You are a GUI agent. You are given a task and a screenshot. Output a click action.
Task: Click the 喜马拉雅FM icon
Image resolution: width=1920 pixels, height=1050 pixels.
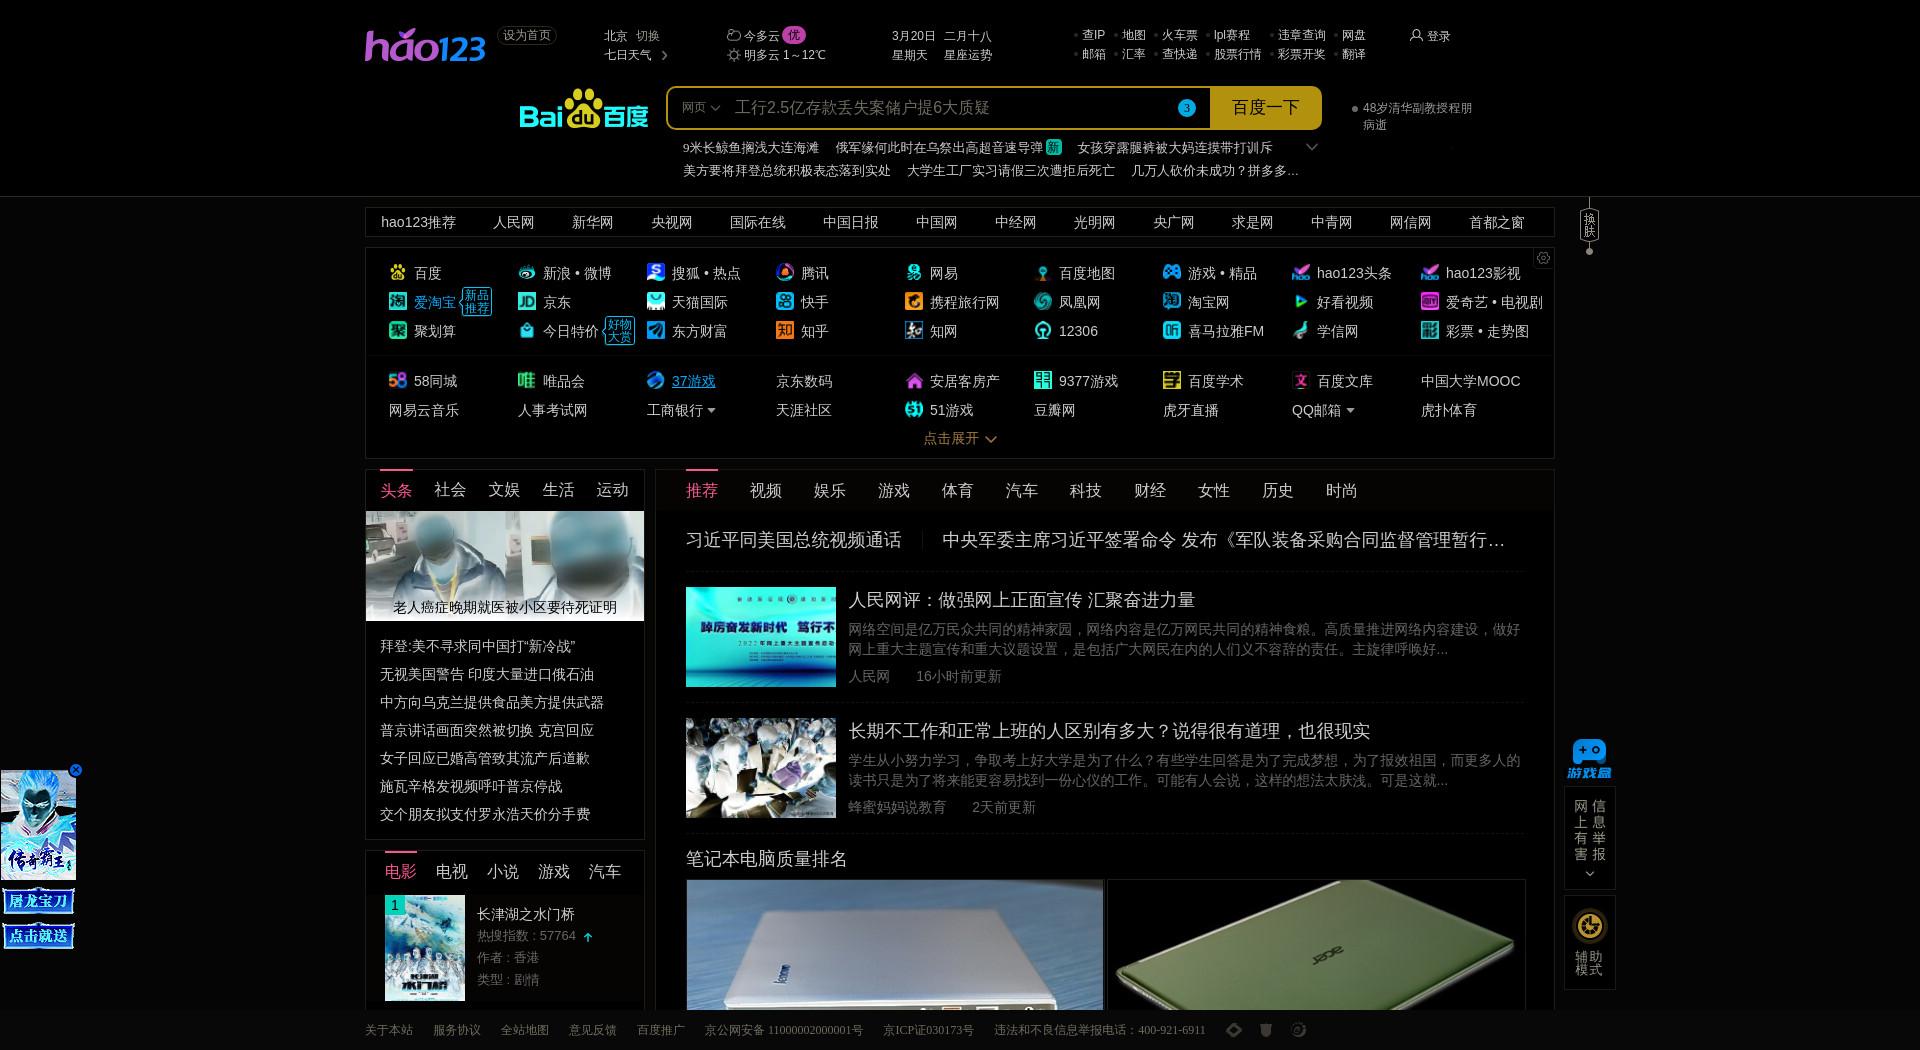pos(1172,330)
